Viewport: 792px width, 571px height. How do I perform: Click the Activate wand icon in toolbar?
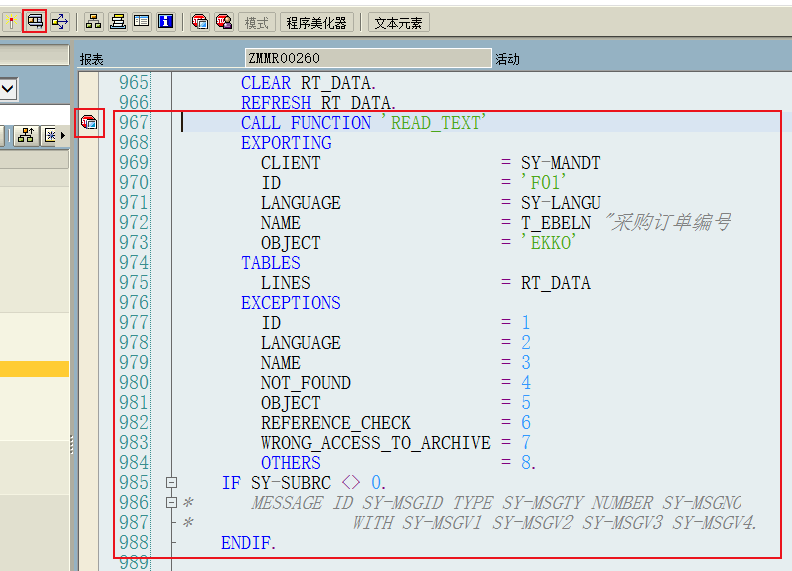point(10,22)
